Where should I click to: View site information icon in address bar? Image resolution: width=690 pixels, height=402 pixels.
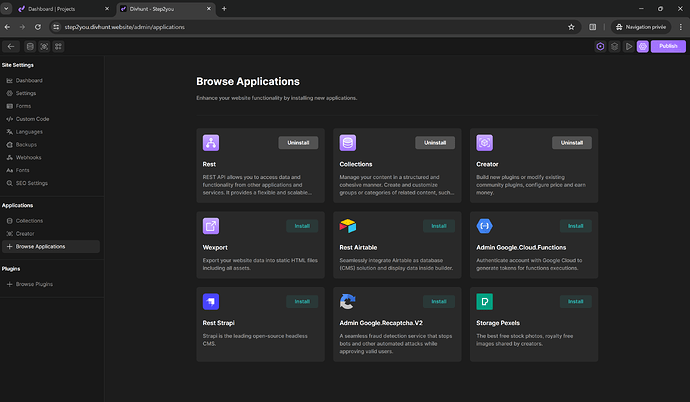pyautogui.click(x=56, y=27)
